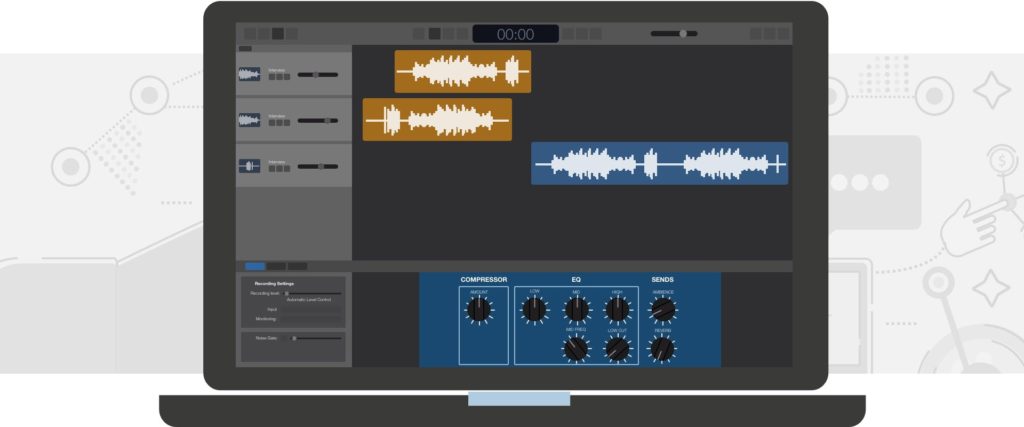The image size is (1024, 427).
Task: Click the EQ Mid Freq knob
Action: pyautogui.click(x=576, y=348)
